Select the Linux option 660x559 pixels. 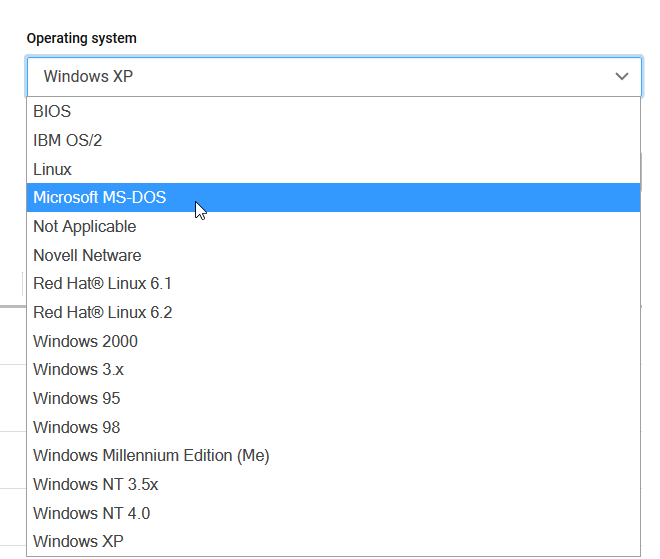coord(333,169)
